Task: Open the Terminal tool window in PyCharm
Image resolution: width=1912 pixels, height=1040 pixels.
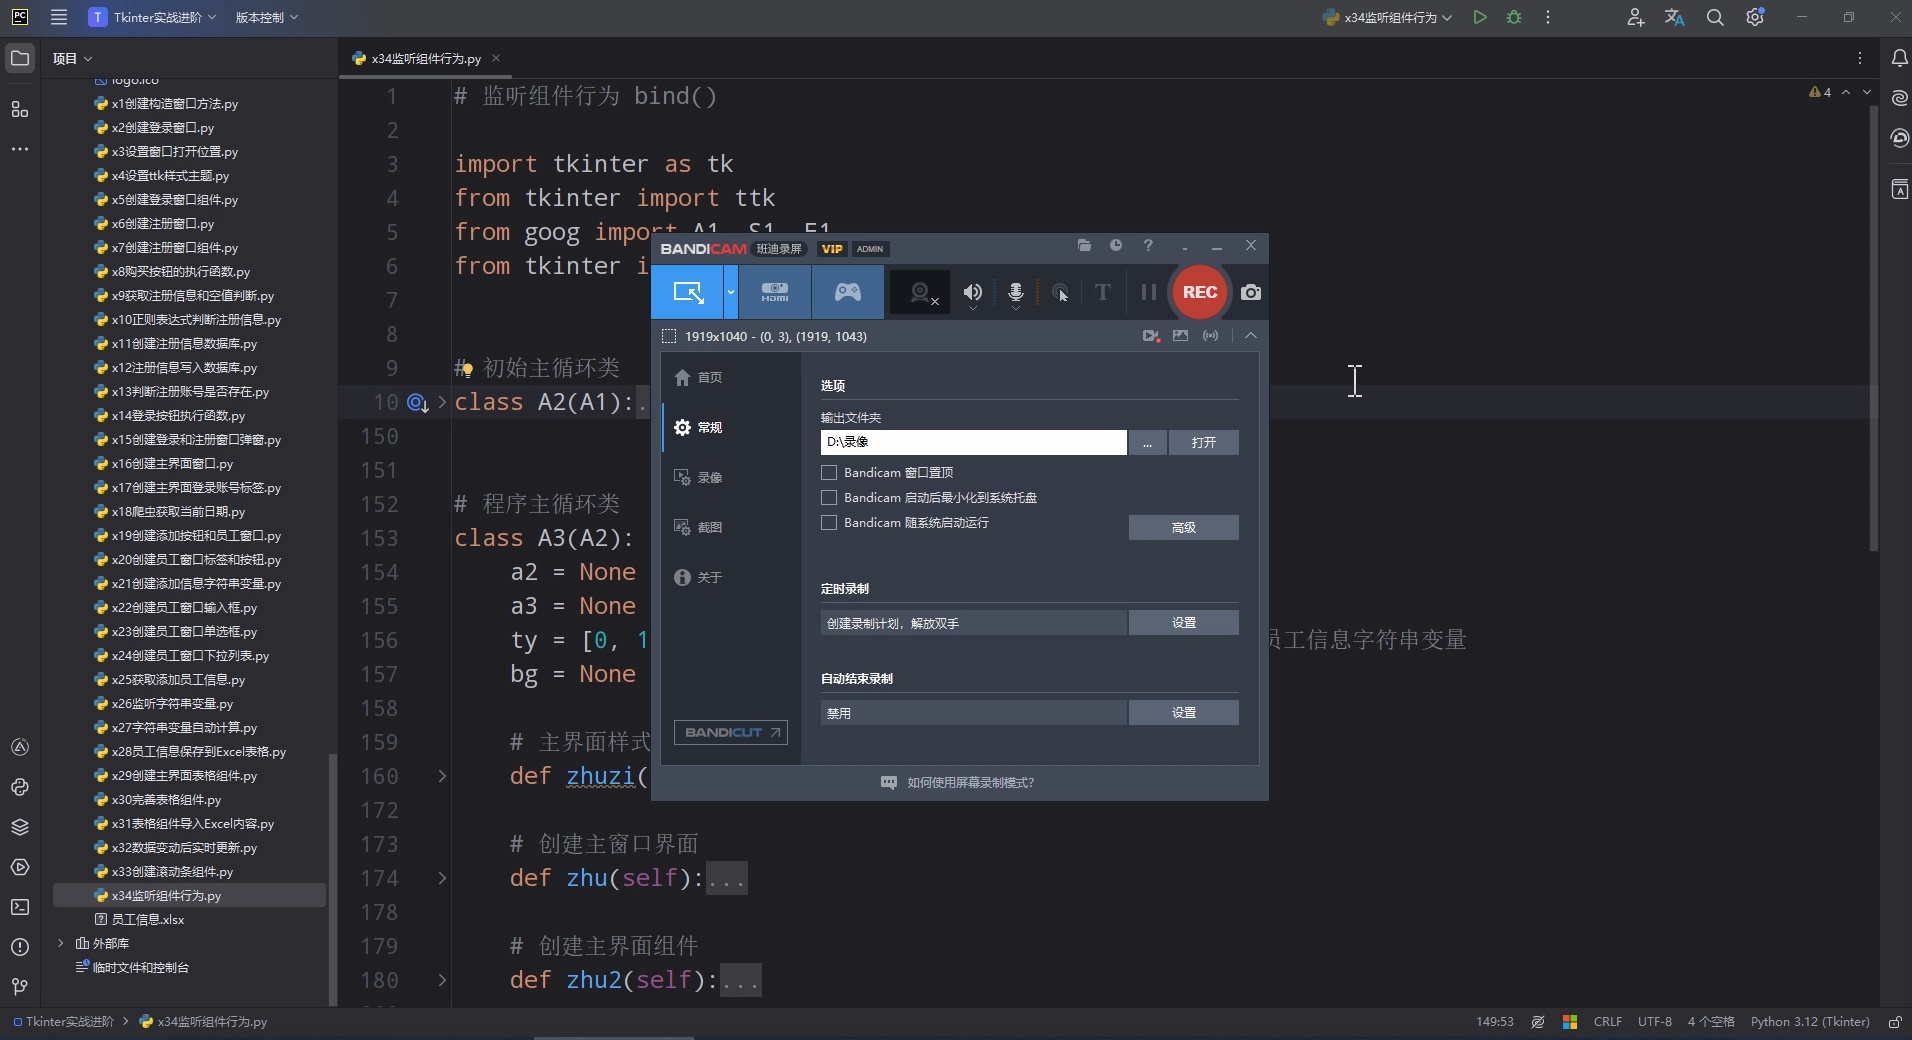Action: click(x=20, y=907)
